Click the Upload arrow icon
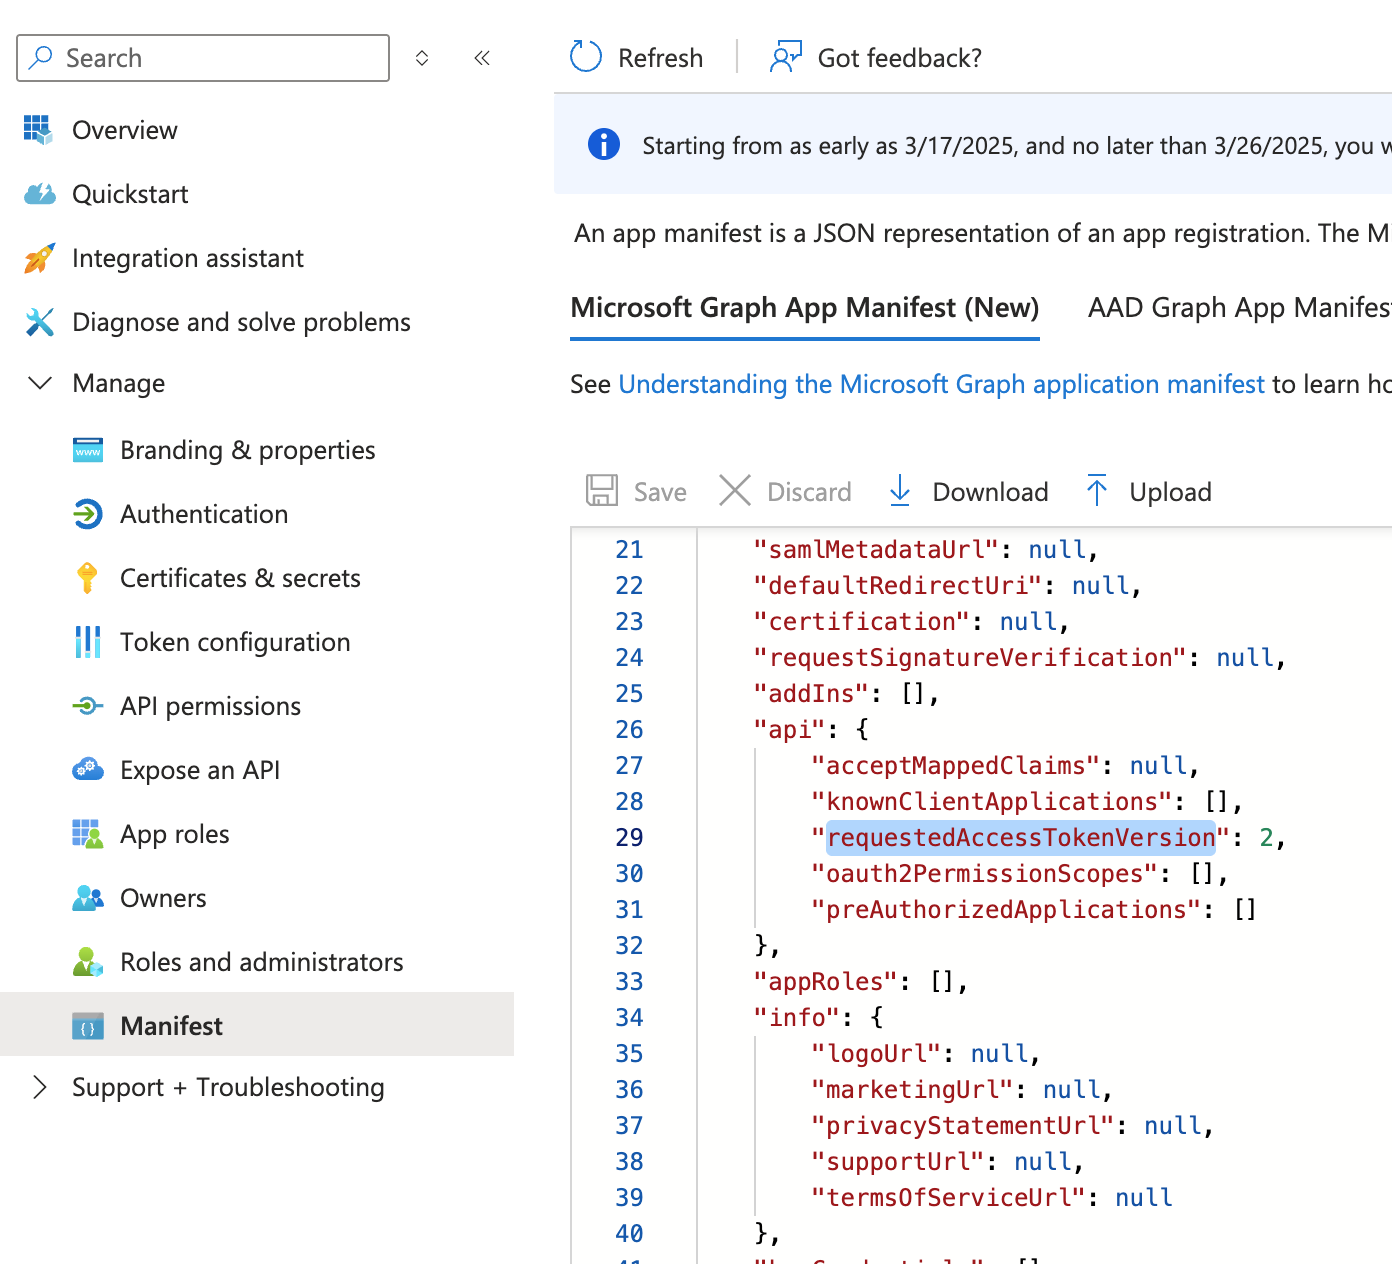 [x=1097, y=491]
